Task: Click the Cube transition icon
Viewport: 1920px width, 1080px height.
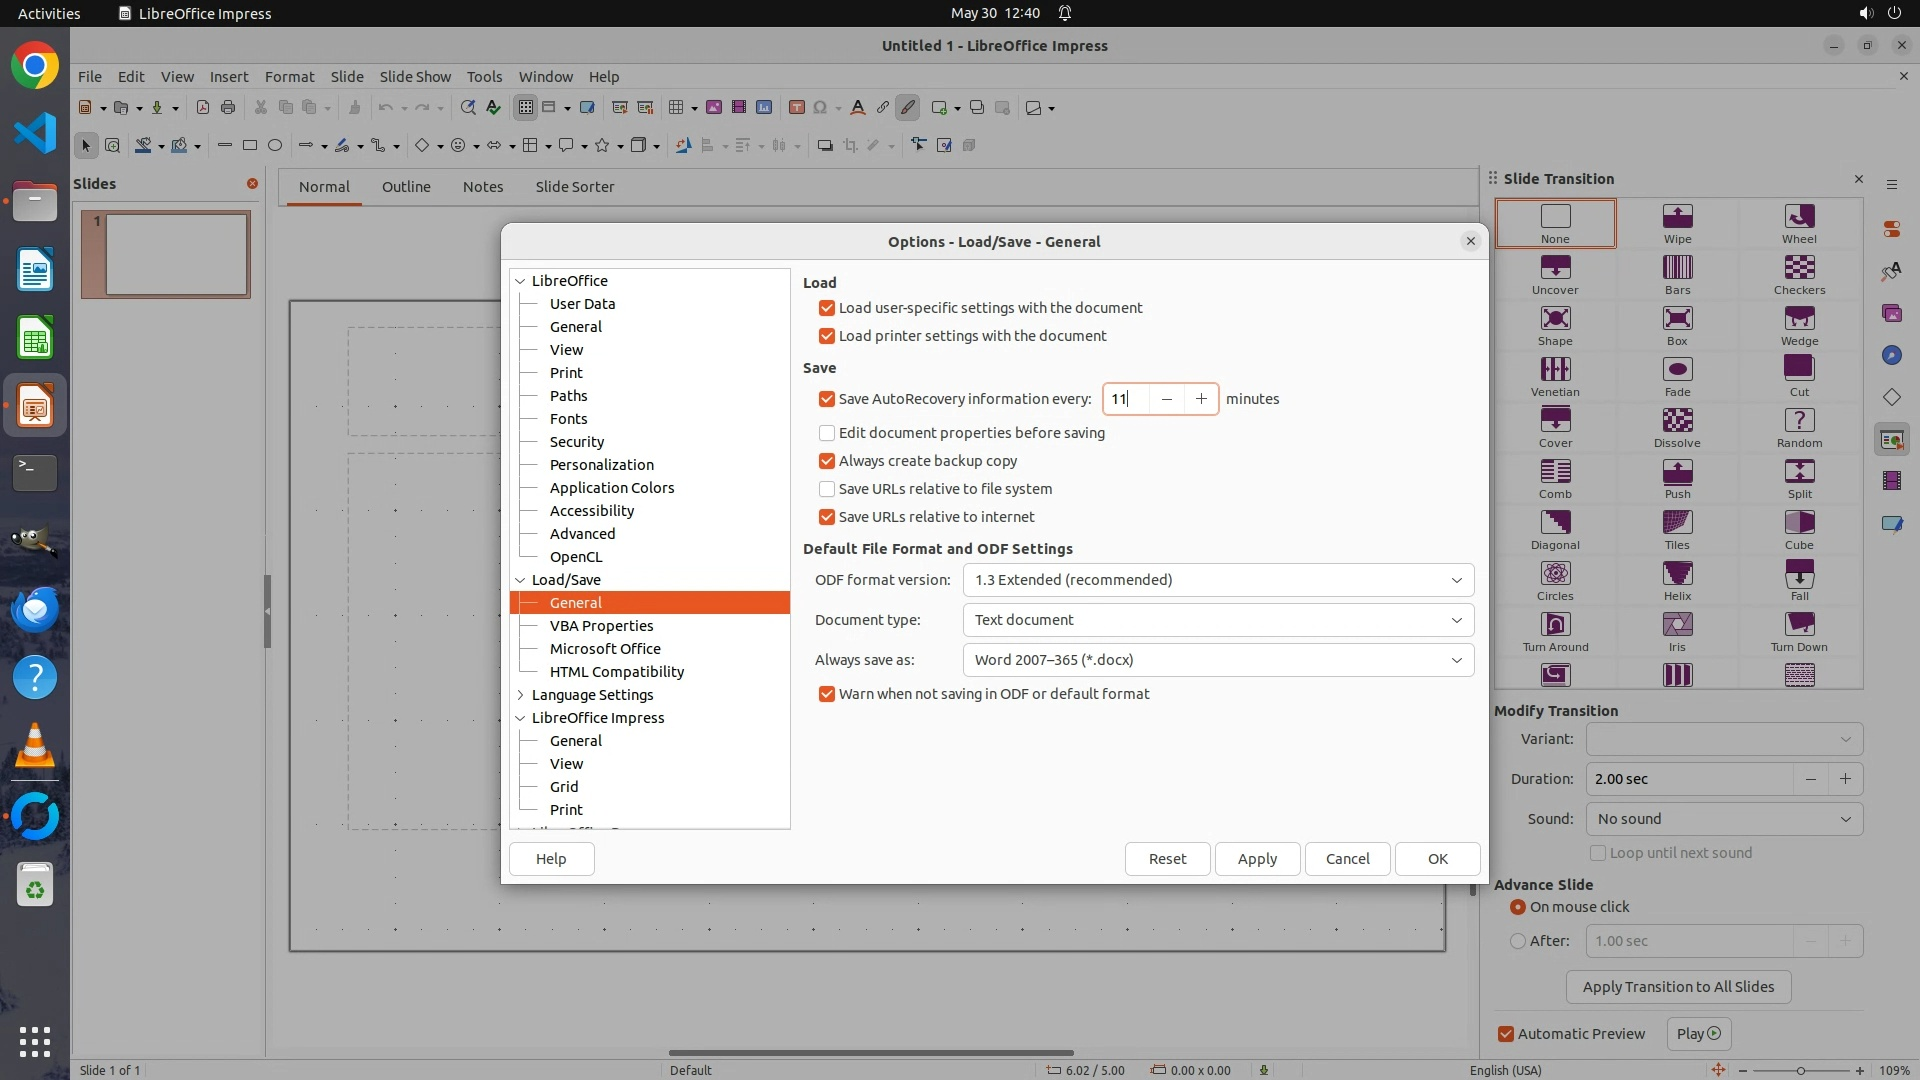Action: 1799,523
